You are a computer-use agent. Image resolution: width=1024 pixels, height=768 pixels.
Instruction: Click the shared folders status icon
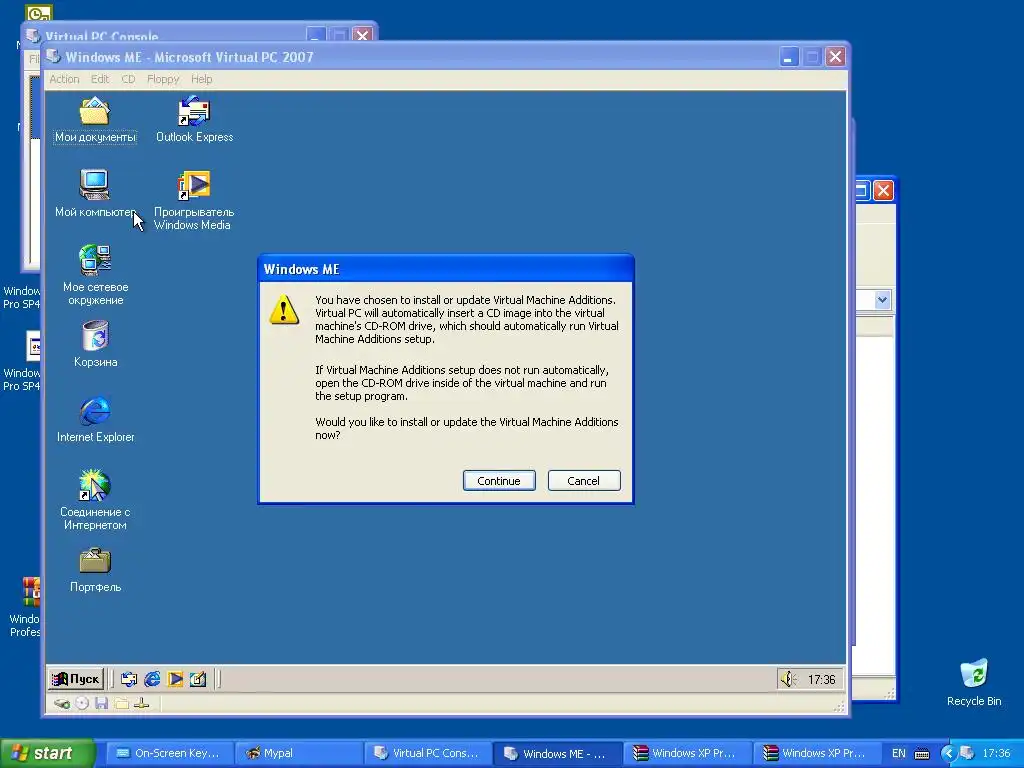(x=121, y=703)
